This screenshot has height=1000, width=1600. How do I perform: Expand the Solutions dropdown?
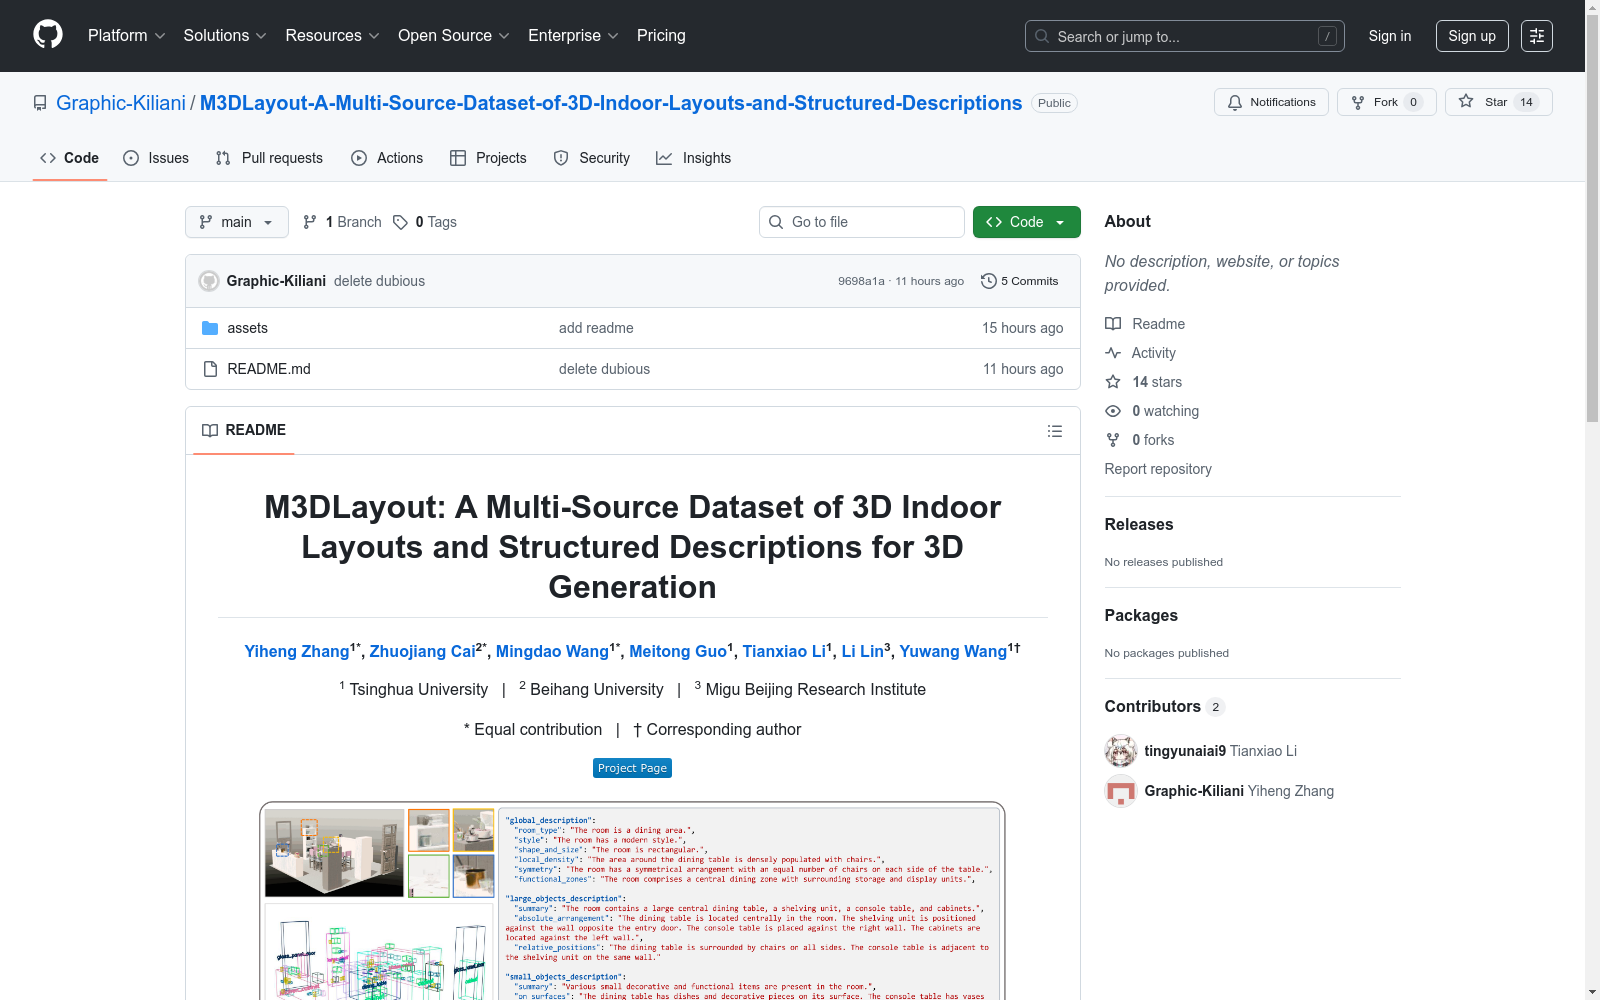coord(225,36)
